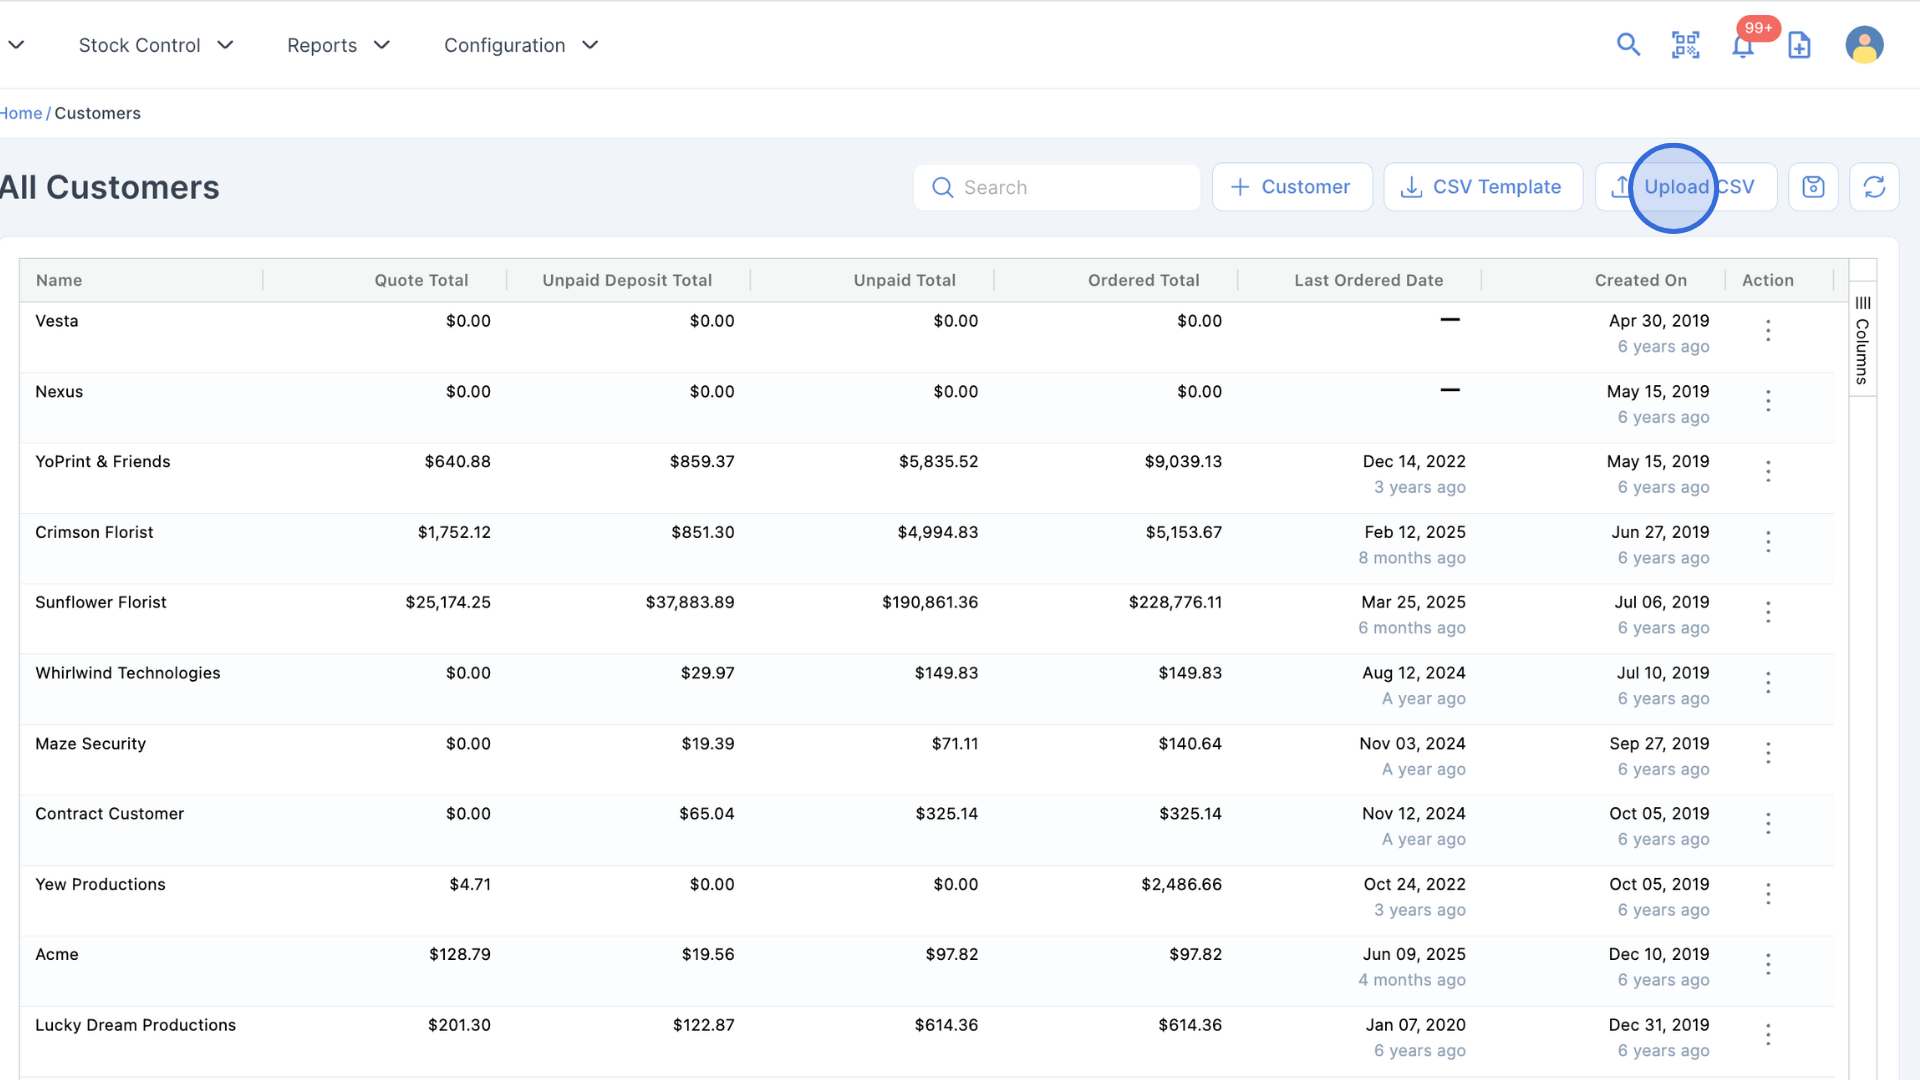Click the Upload CSV button
Viewport: 1920px width, 1080px height.
(x=1685, y=187)
